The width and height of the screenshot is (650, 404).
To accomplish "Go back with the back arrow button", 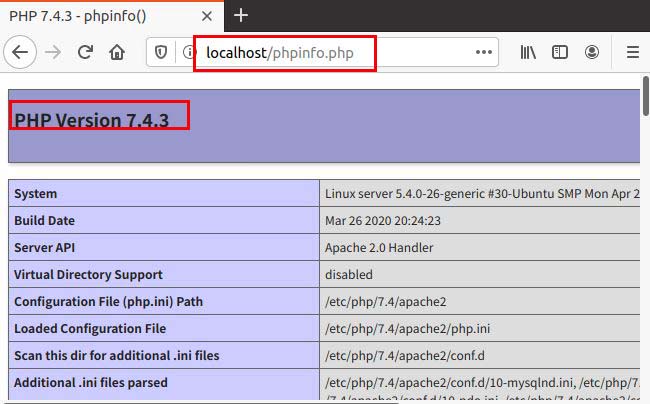I will pyautogui.click(x=20, y=52).
